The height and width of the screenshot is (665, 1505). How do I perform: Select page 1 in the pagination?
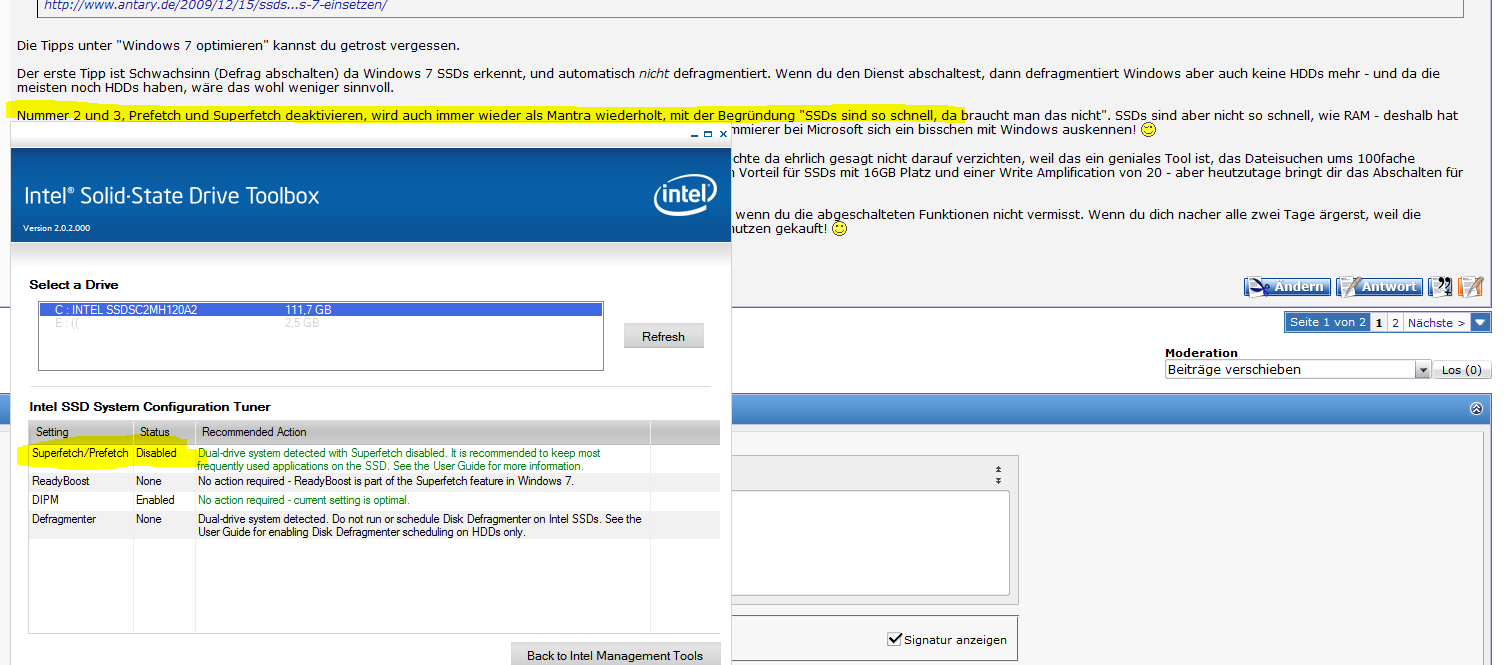[1379, 322]
